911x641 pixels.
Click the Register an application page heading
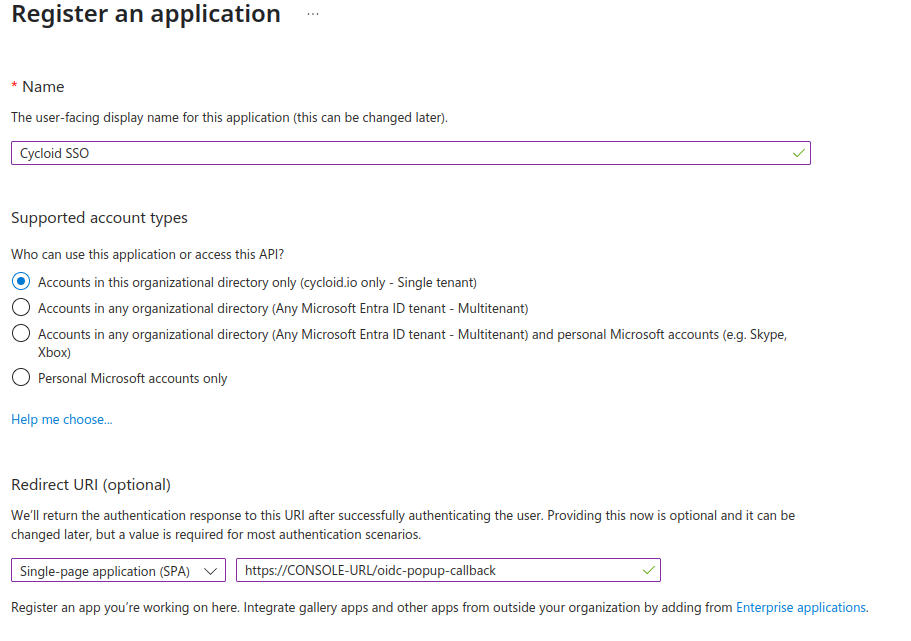146,15
